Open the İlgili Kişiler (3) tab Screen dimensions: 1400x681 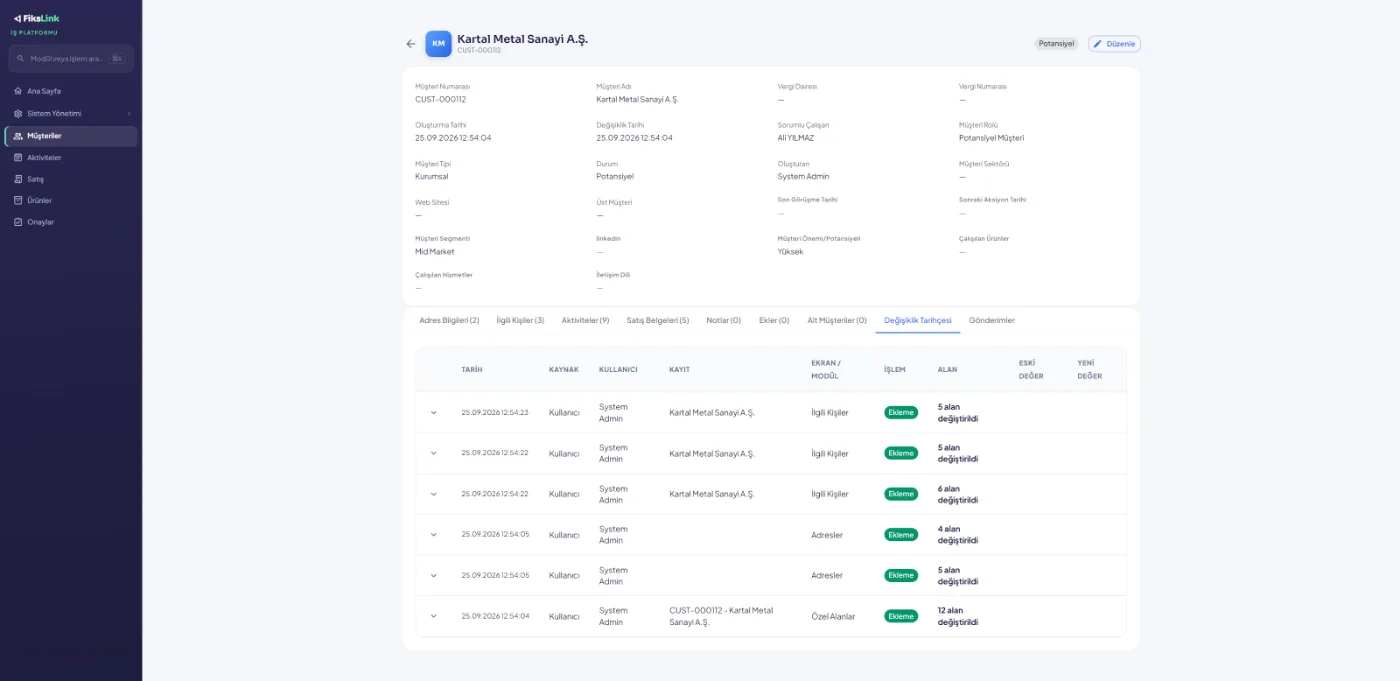click(520, 320)
